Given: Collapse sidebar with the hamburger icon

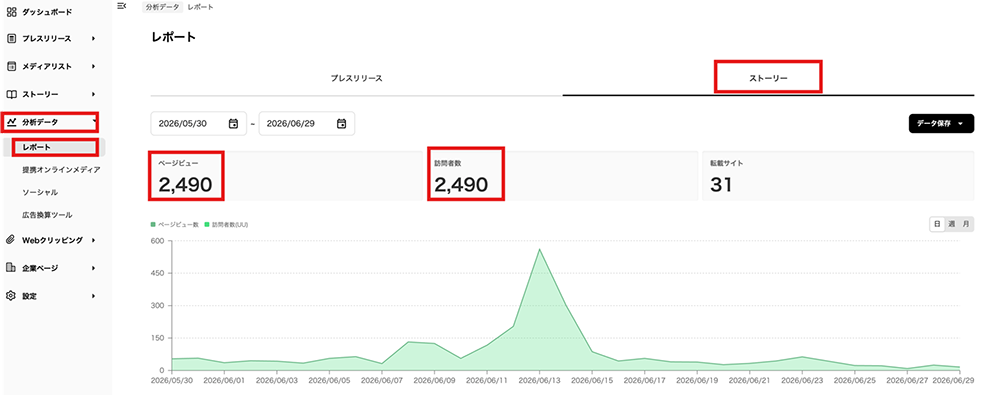Looking at the screenshot, I should point(122,6).
